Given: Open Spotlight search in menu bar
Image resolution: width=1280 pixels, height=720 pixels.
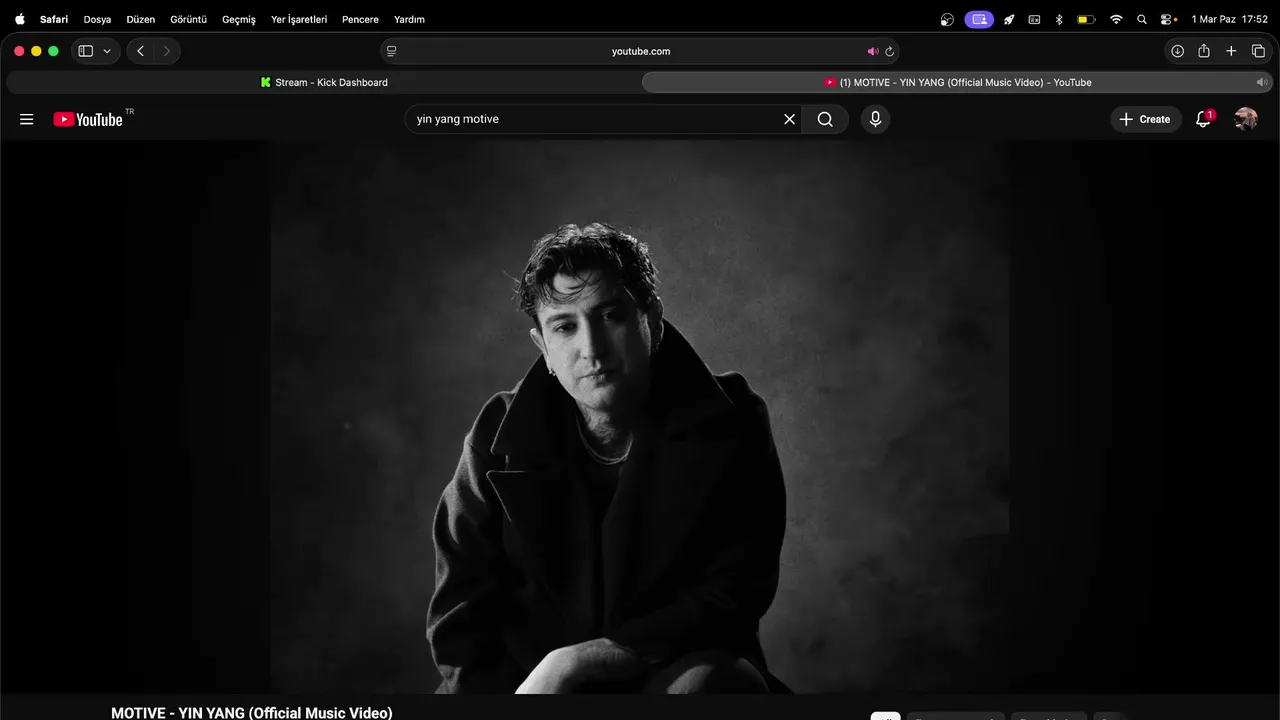Looking at the screenshot, I should [x=1142, y=19].
